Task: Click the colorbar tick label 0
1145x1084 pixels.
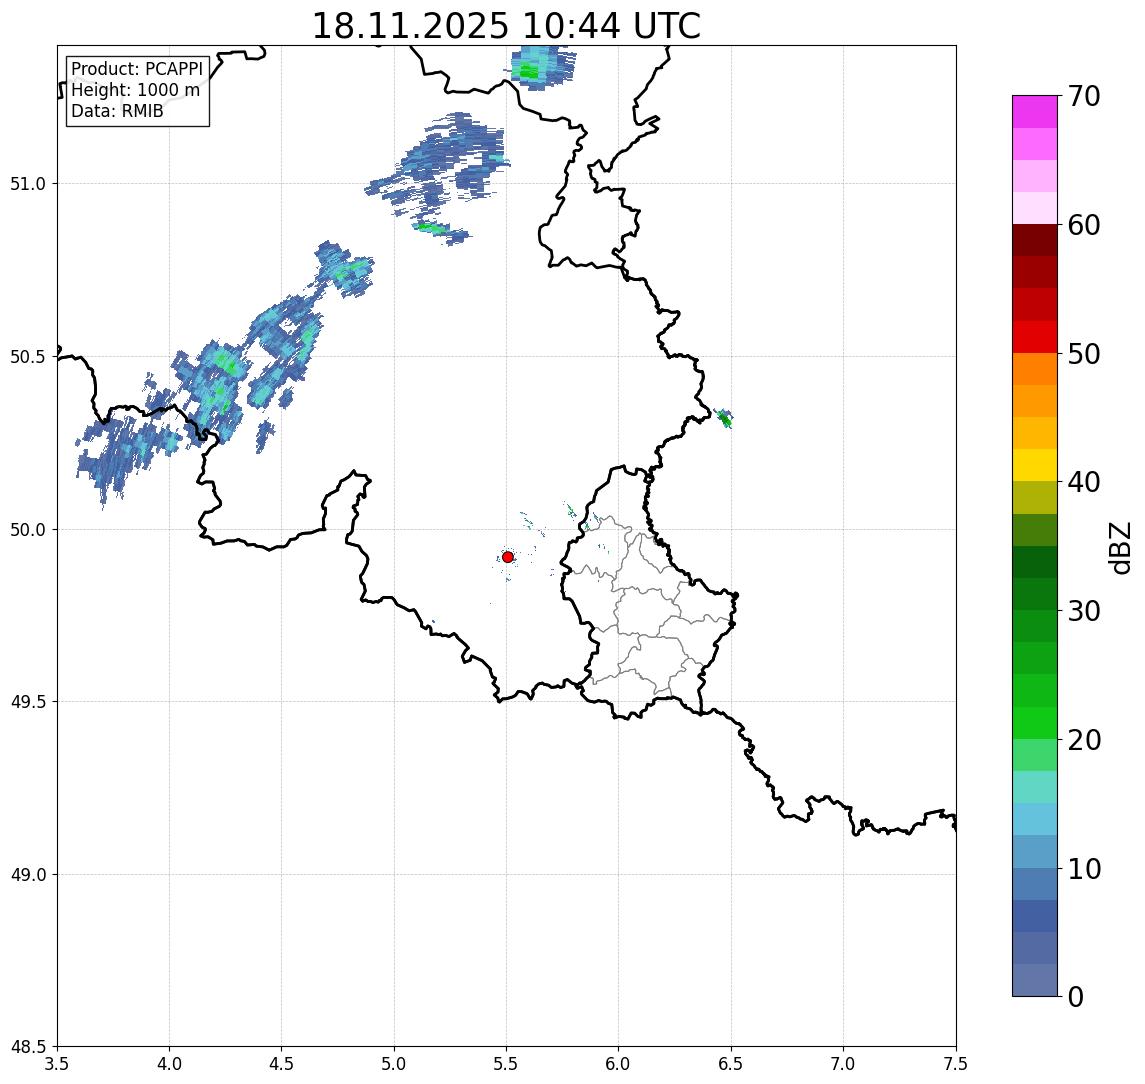Action: 1076,996
